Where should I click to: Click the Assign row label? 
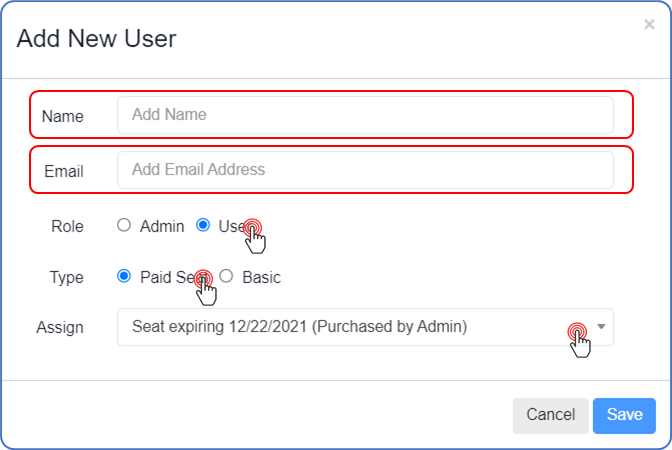click(60, 327)
